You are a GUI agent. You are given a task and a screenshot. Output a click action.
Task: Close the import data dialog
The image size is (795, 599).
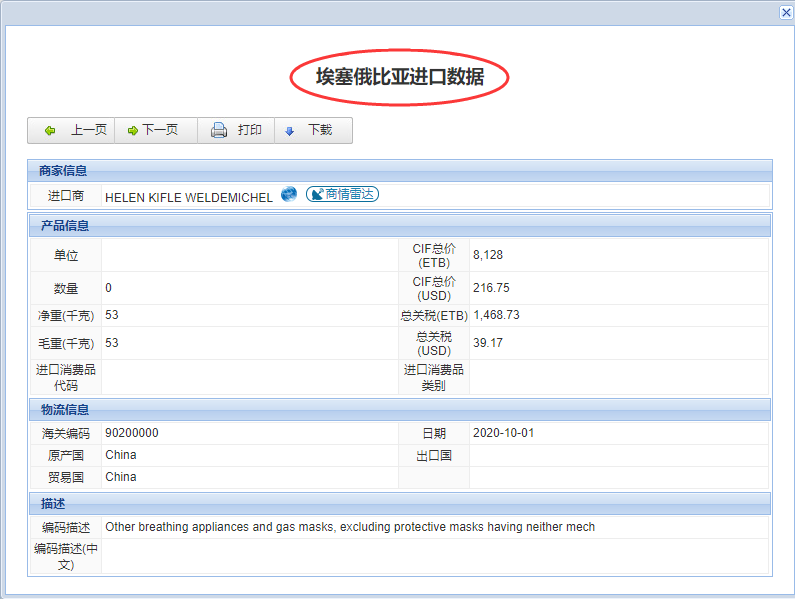coord(786,12)
